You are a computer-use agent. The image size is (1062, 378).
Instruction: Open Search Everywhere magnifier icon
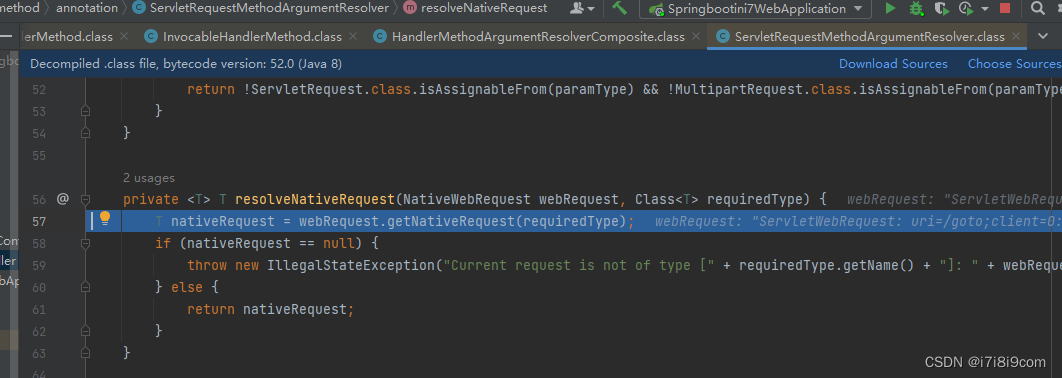point(1037,8)
